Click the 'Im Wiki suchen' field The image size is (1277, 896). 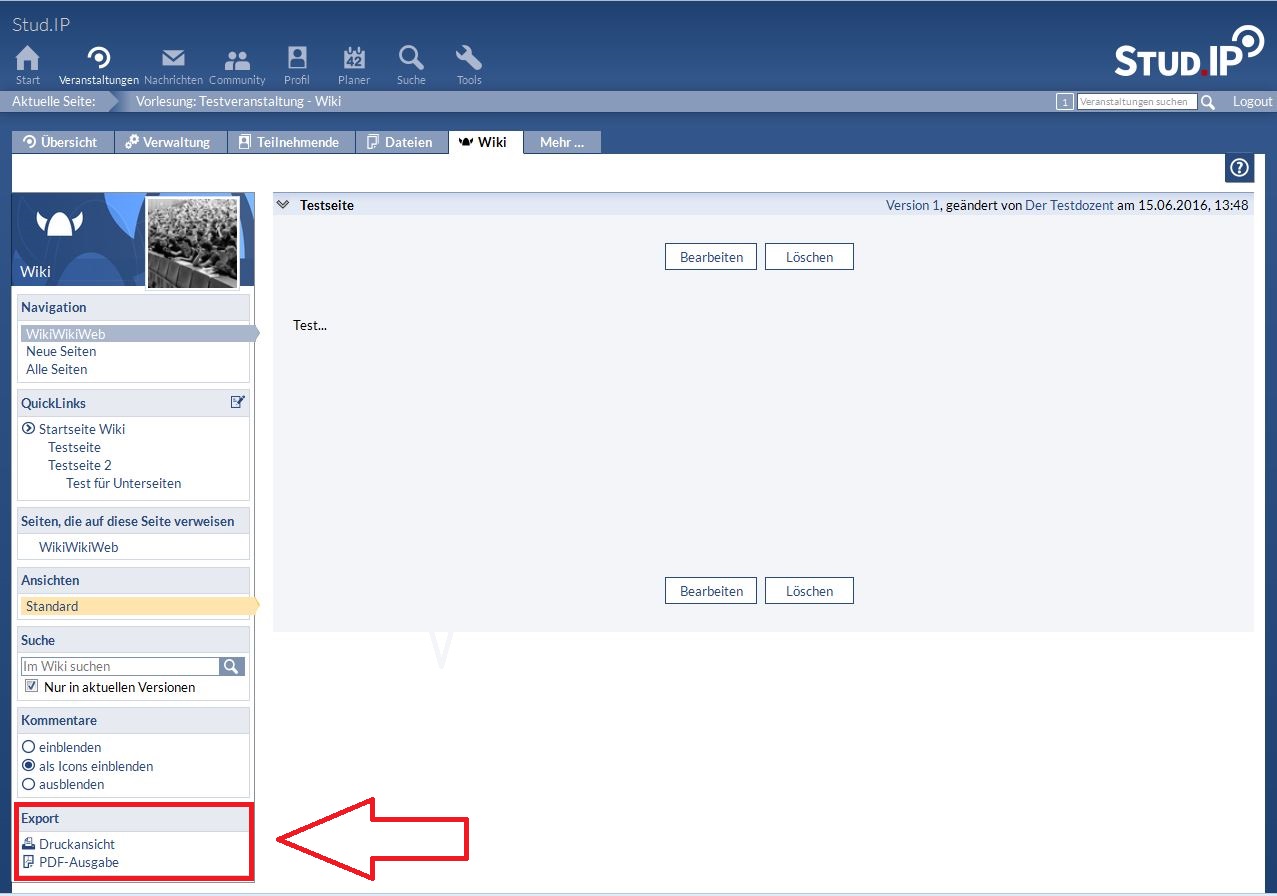tap(119, 666)
